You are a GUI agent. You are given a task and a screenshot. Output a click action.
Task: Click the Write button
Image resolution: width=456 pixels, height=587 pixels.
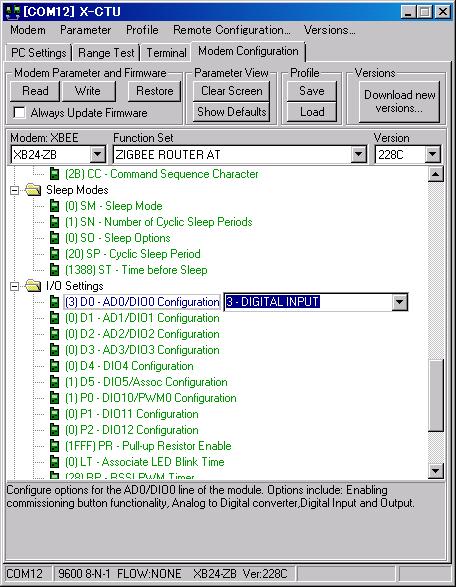pyautogui.click(x=88, y=91)
